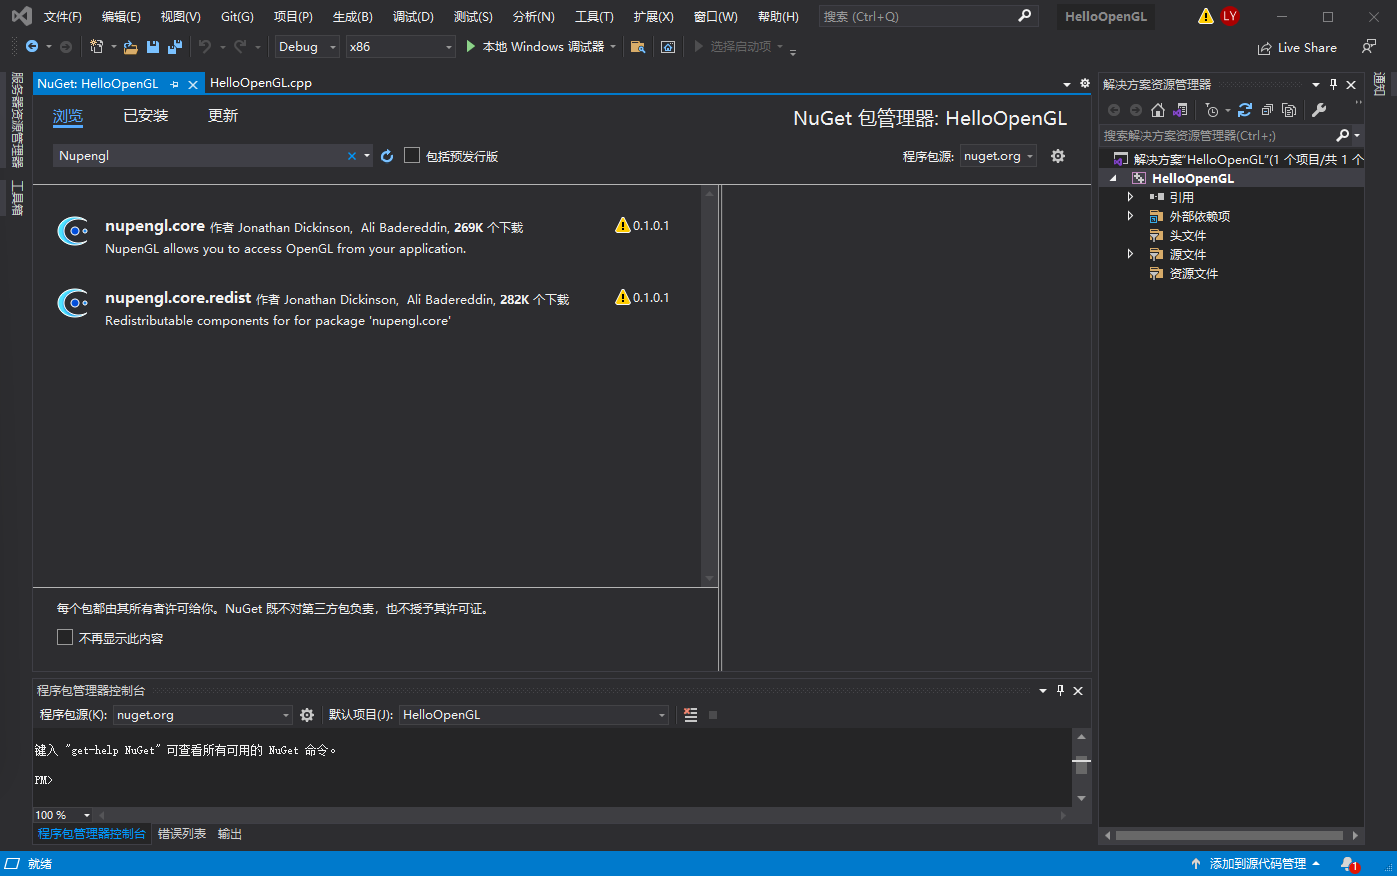Image resolution: width=1397 pixels, height=876 pixels.
Task: Click the Live Share button
Action: (x=1297, y=47)
